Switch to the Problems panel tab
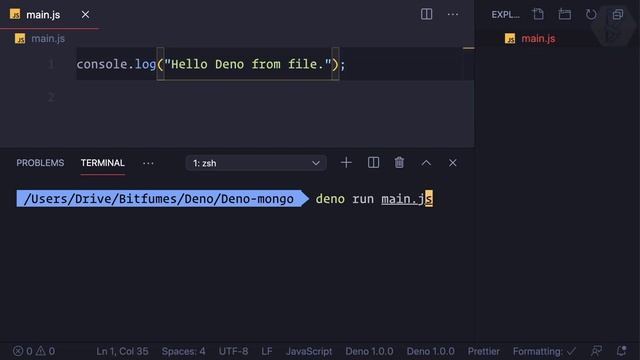The image size is (640, 360). 40,163
